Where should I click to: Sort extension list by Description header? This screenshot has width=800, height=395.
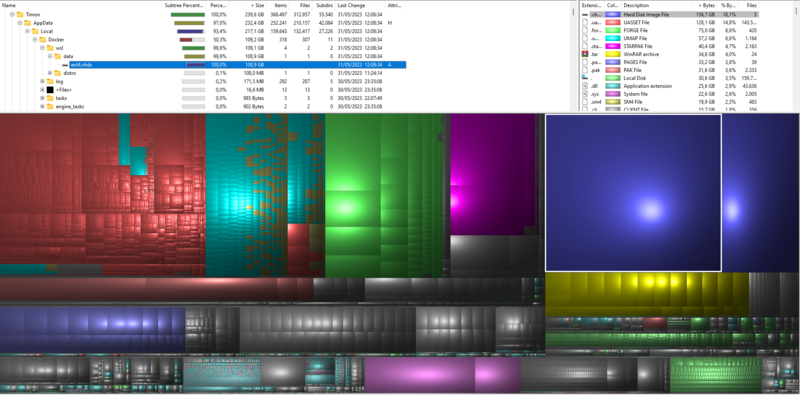click(656, 5)
